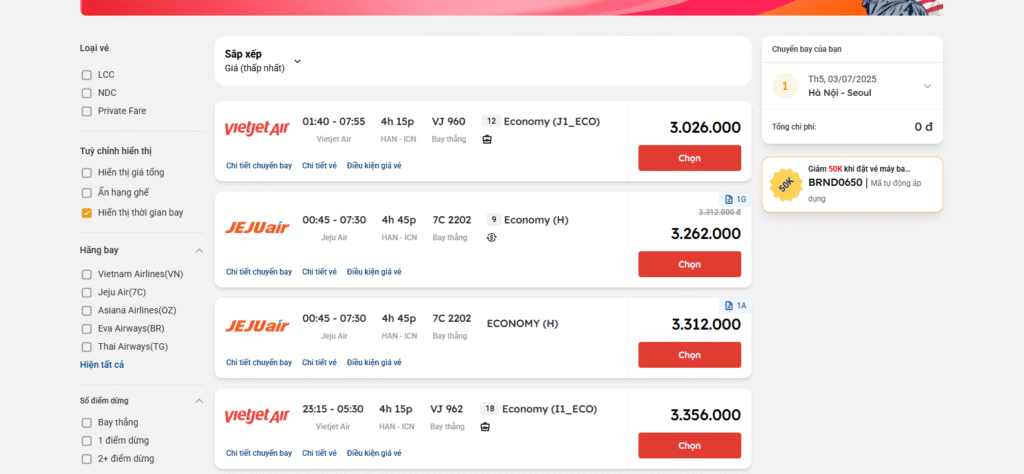Uncheck Hiển thị thời gian bay option
This screenshot has width=1024, height=474.
(x=86, y=213)
